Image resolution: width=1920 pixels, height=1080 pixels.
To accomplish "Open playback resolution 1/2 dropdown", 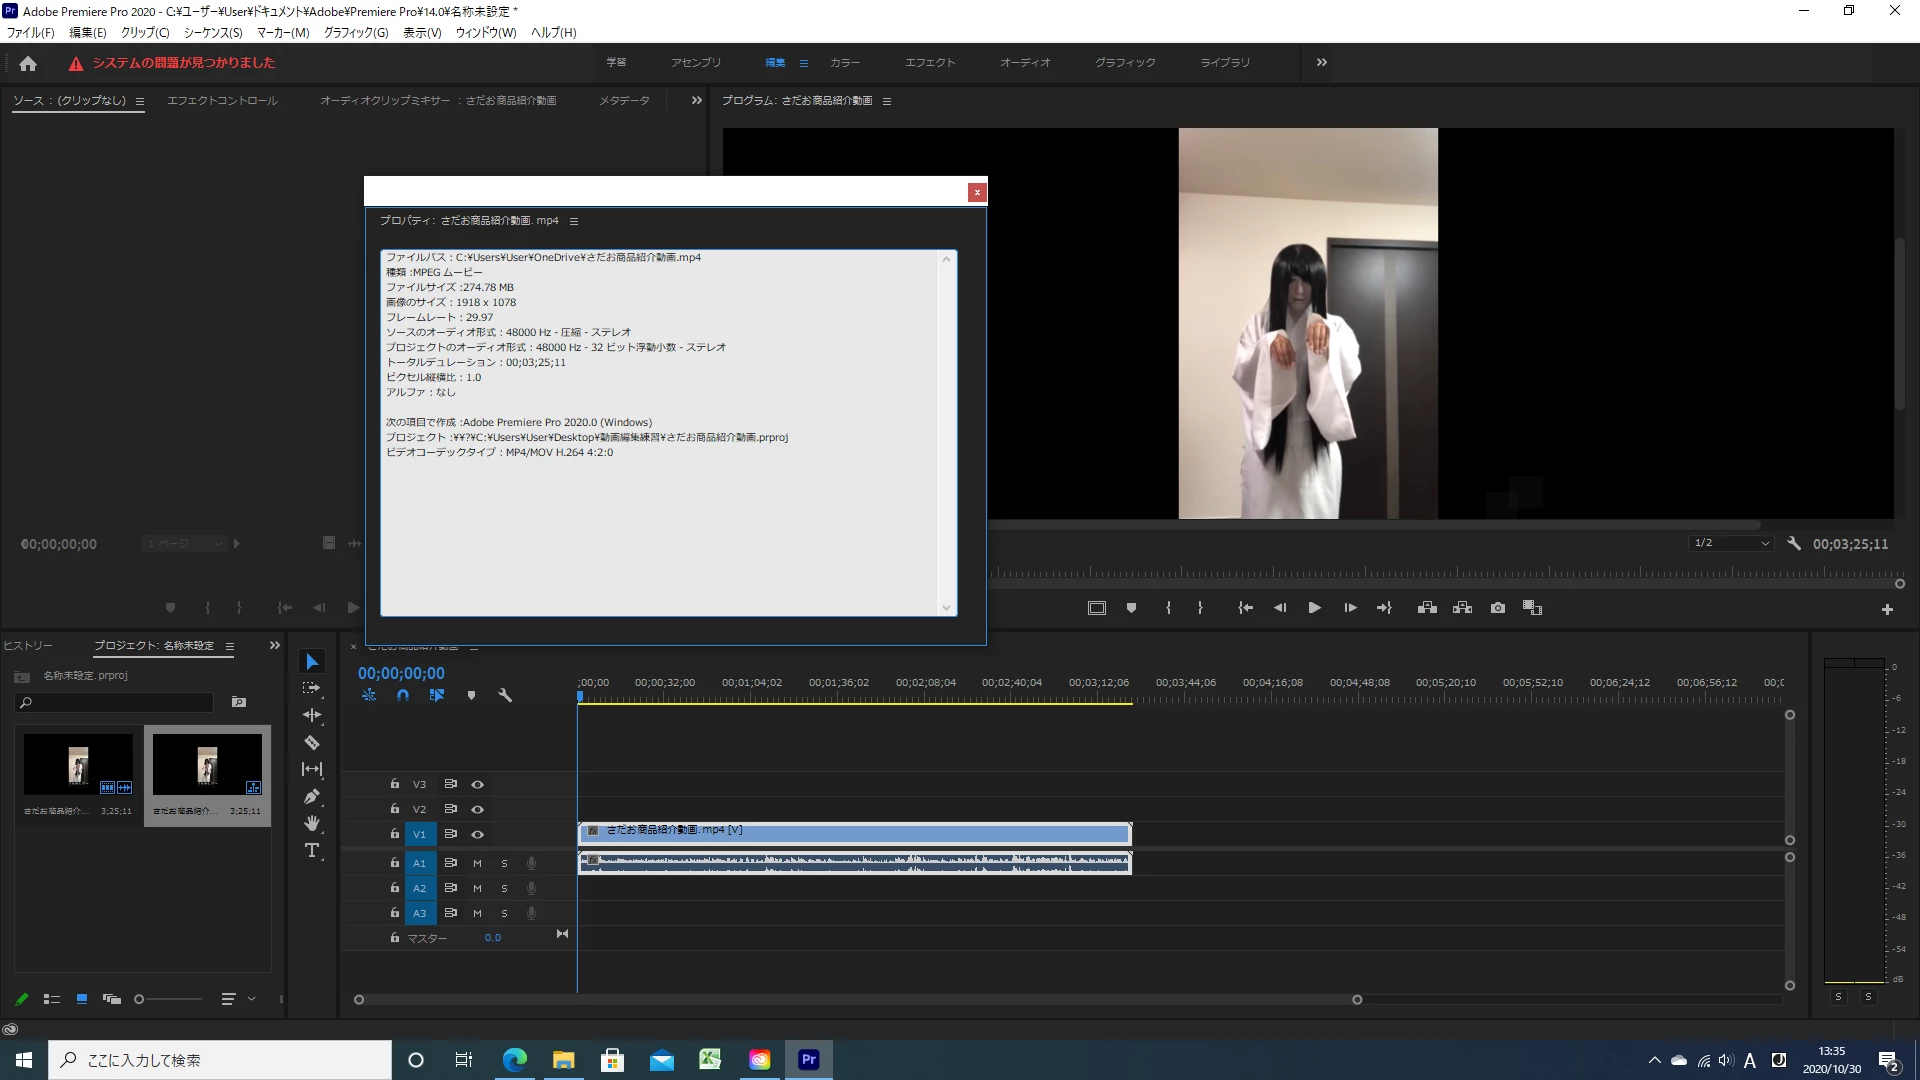I will [x=1731, y=543].
